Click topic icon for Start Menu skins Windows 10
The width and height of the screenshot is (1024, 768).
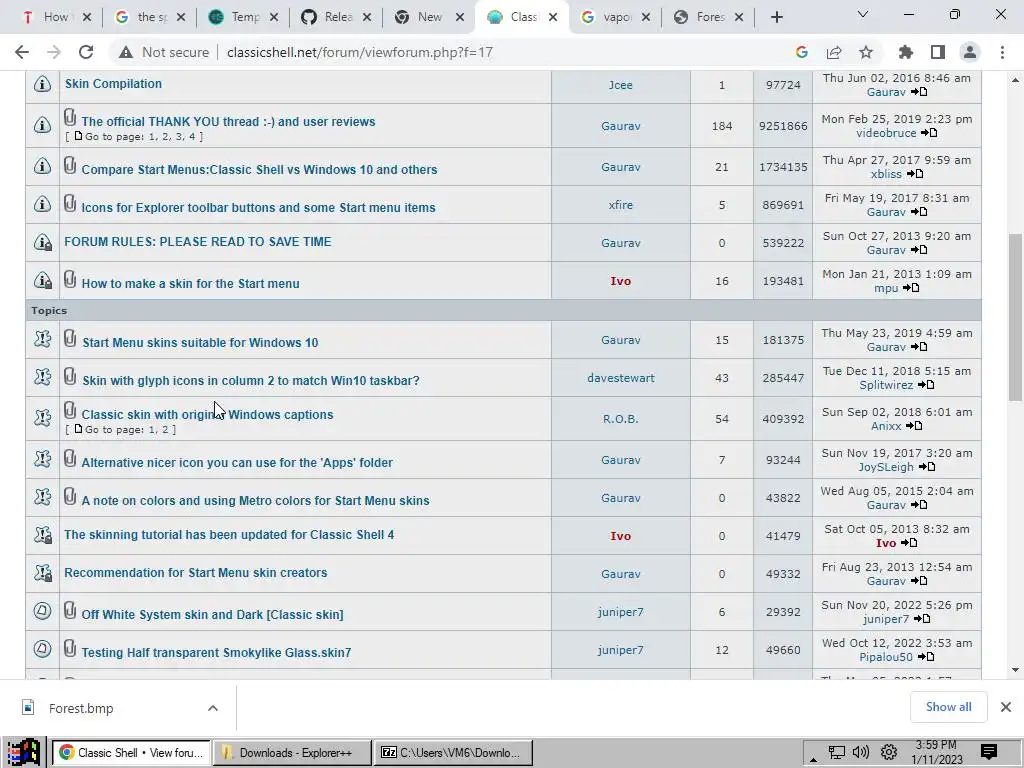click(x=42, y=338)
